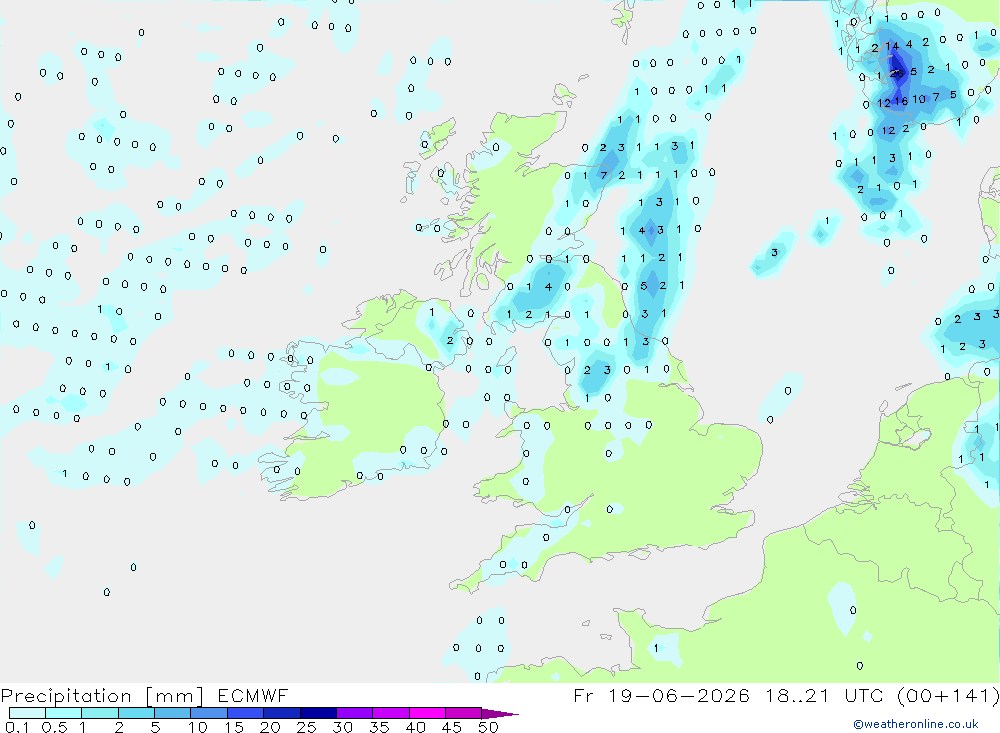Click the 0.1–0.5 mm legend color swatch
The width and height of the screenshot is (1000, 733).
[x=27, y=713]
